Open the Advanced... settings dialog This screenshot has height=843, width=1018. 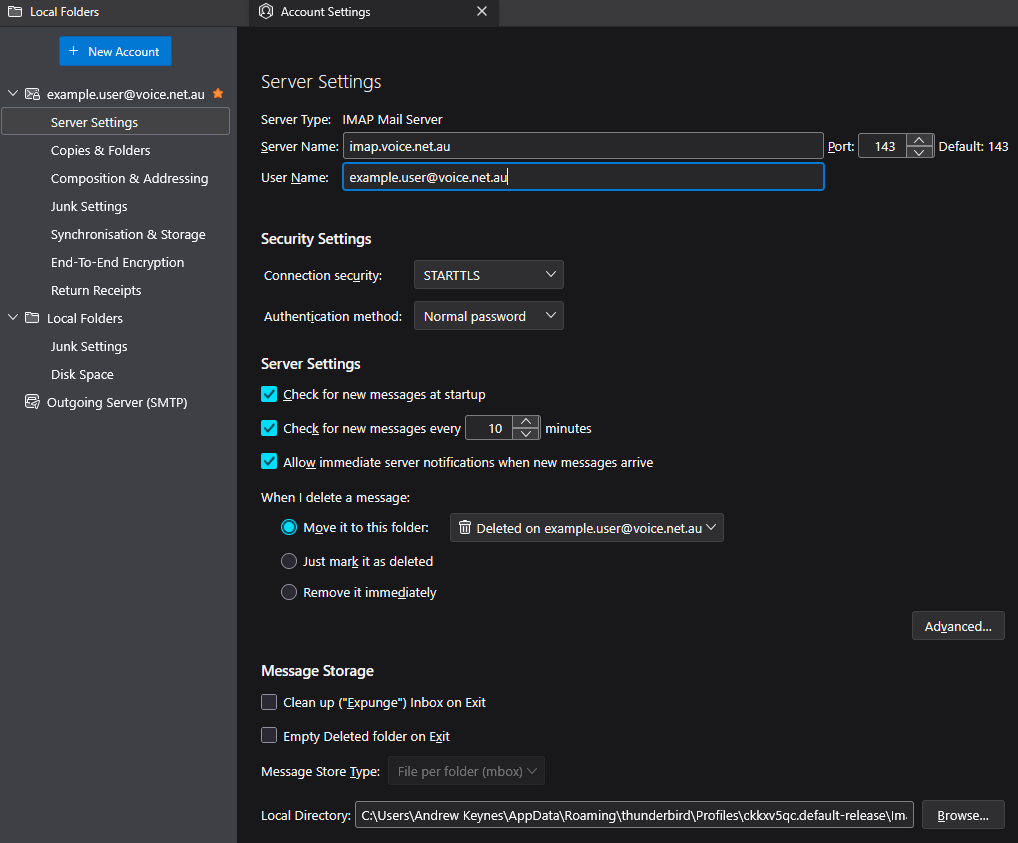pyautogui.click(x=957, y=626)
